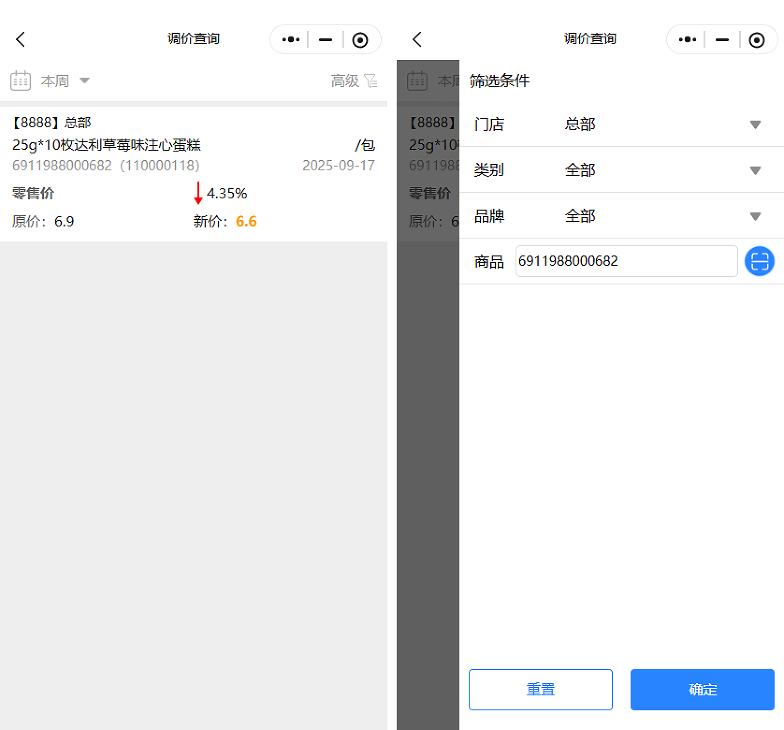Tap the dimmed overlay to dismiss filter
The image size is (784, 730).
point(427,450)
